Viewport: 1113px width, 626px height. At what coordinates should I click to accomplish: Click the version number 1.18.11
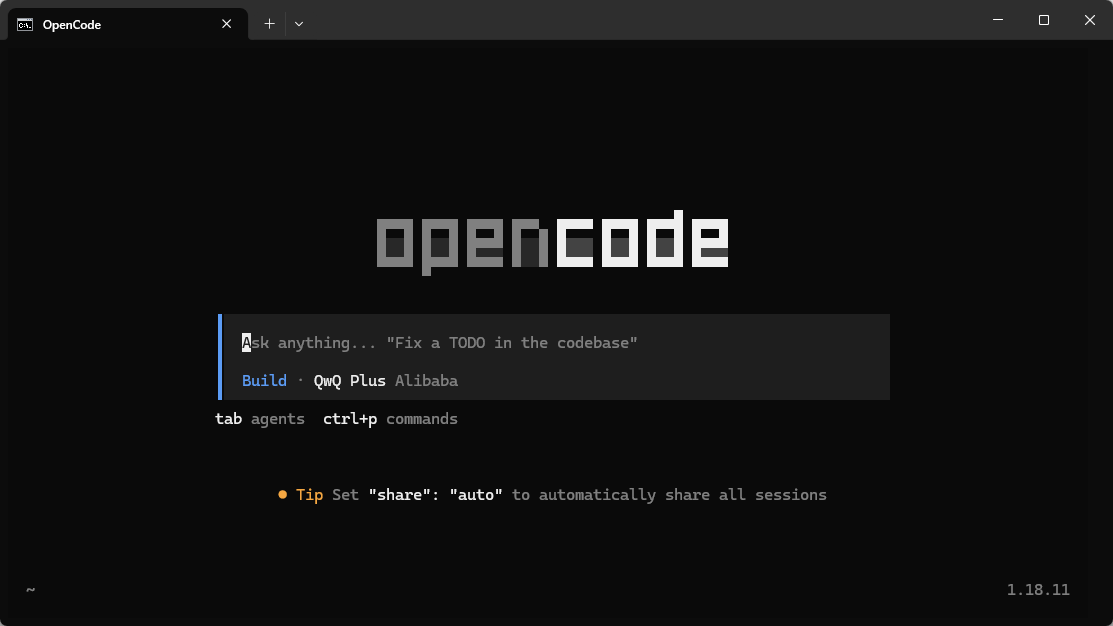pos(1038,590)
